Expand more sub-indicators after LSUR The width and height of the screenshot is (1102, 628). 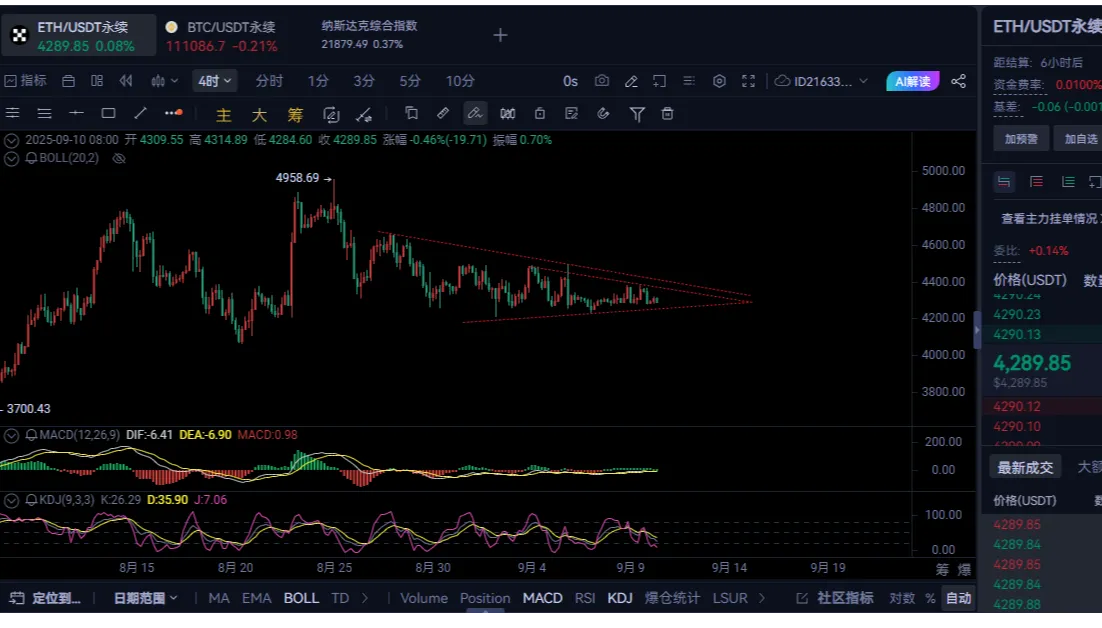[762, 598]
